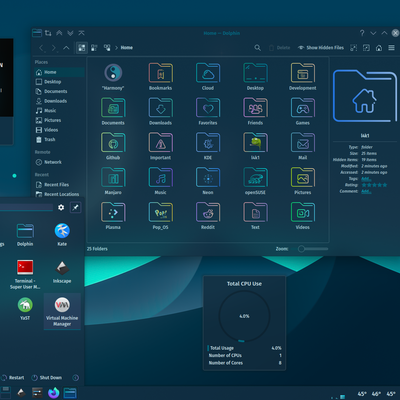This screenshot has width=400, height=400.
Task: Open launcher settings gear icon
Action: [x=61, y=208]
